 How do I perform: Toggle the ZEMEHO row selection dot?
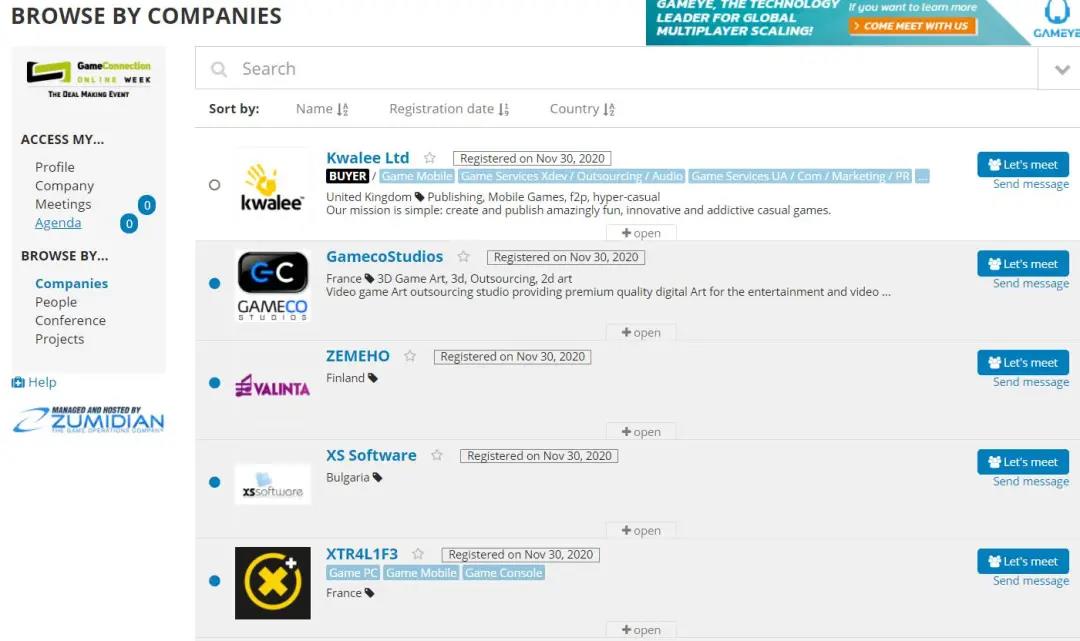(215, 383)
